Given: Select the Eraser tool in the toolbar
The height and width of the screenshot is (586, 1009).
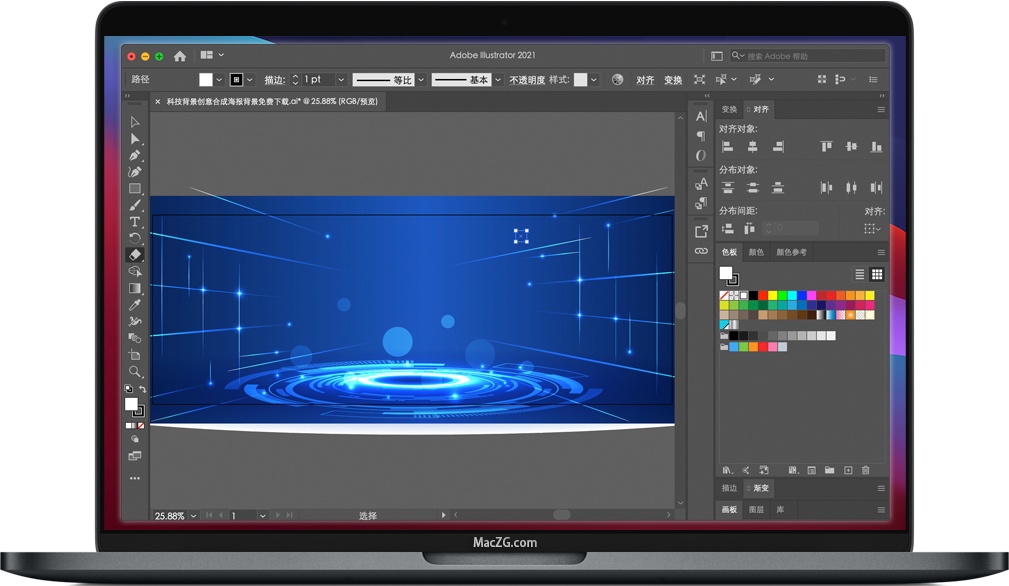Looking at the screenshot, I should click(x=135, y=254).
